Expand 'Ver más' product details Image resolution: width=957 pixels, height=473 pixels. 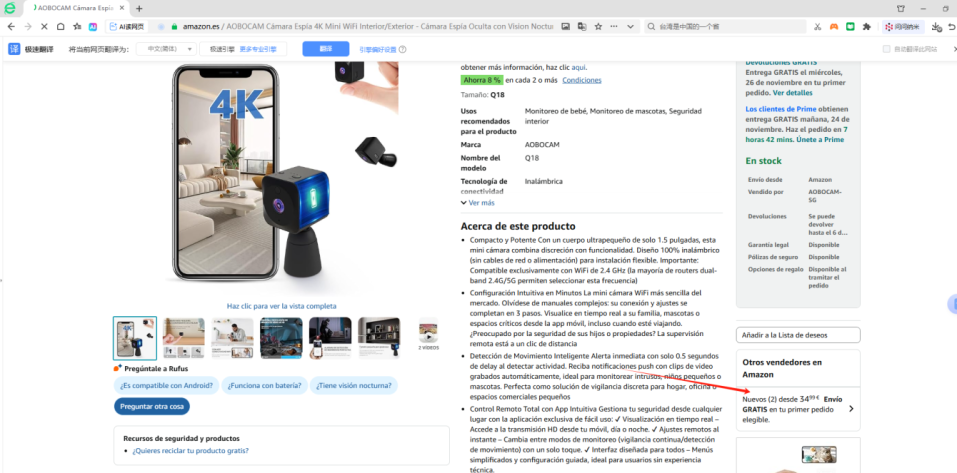coord(478,202)
